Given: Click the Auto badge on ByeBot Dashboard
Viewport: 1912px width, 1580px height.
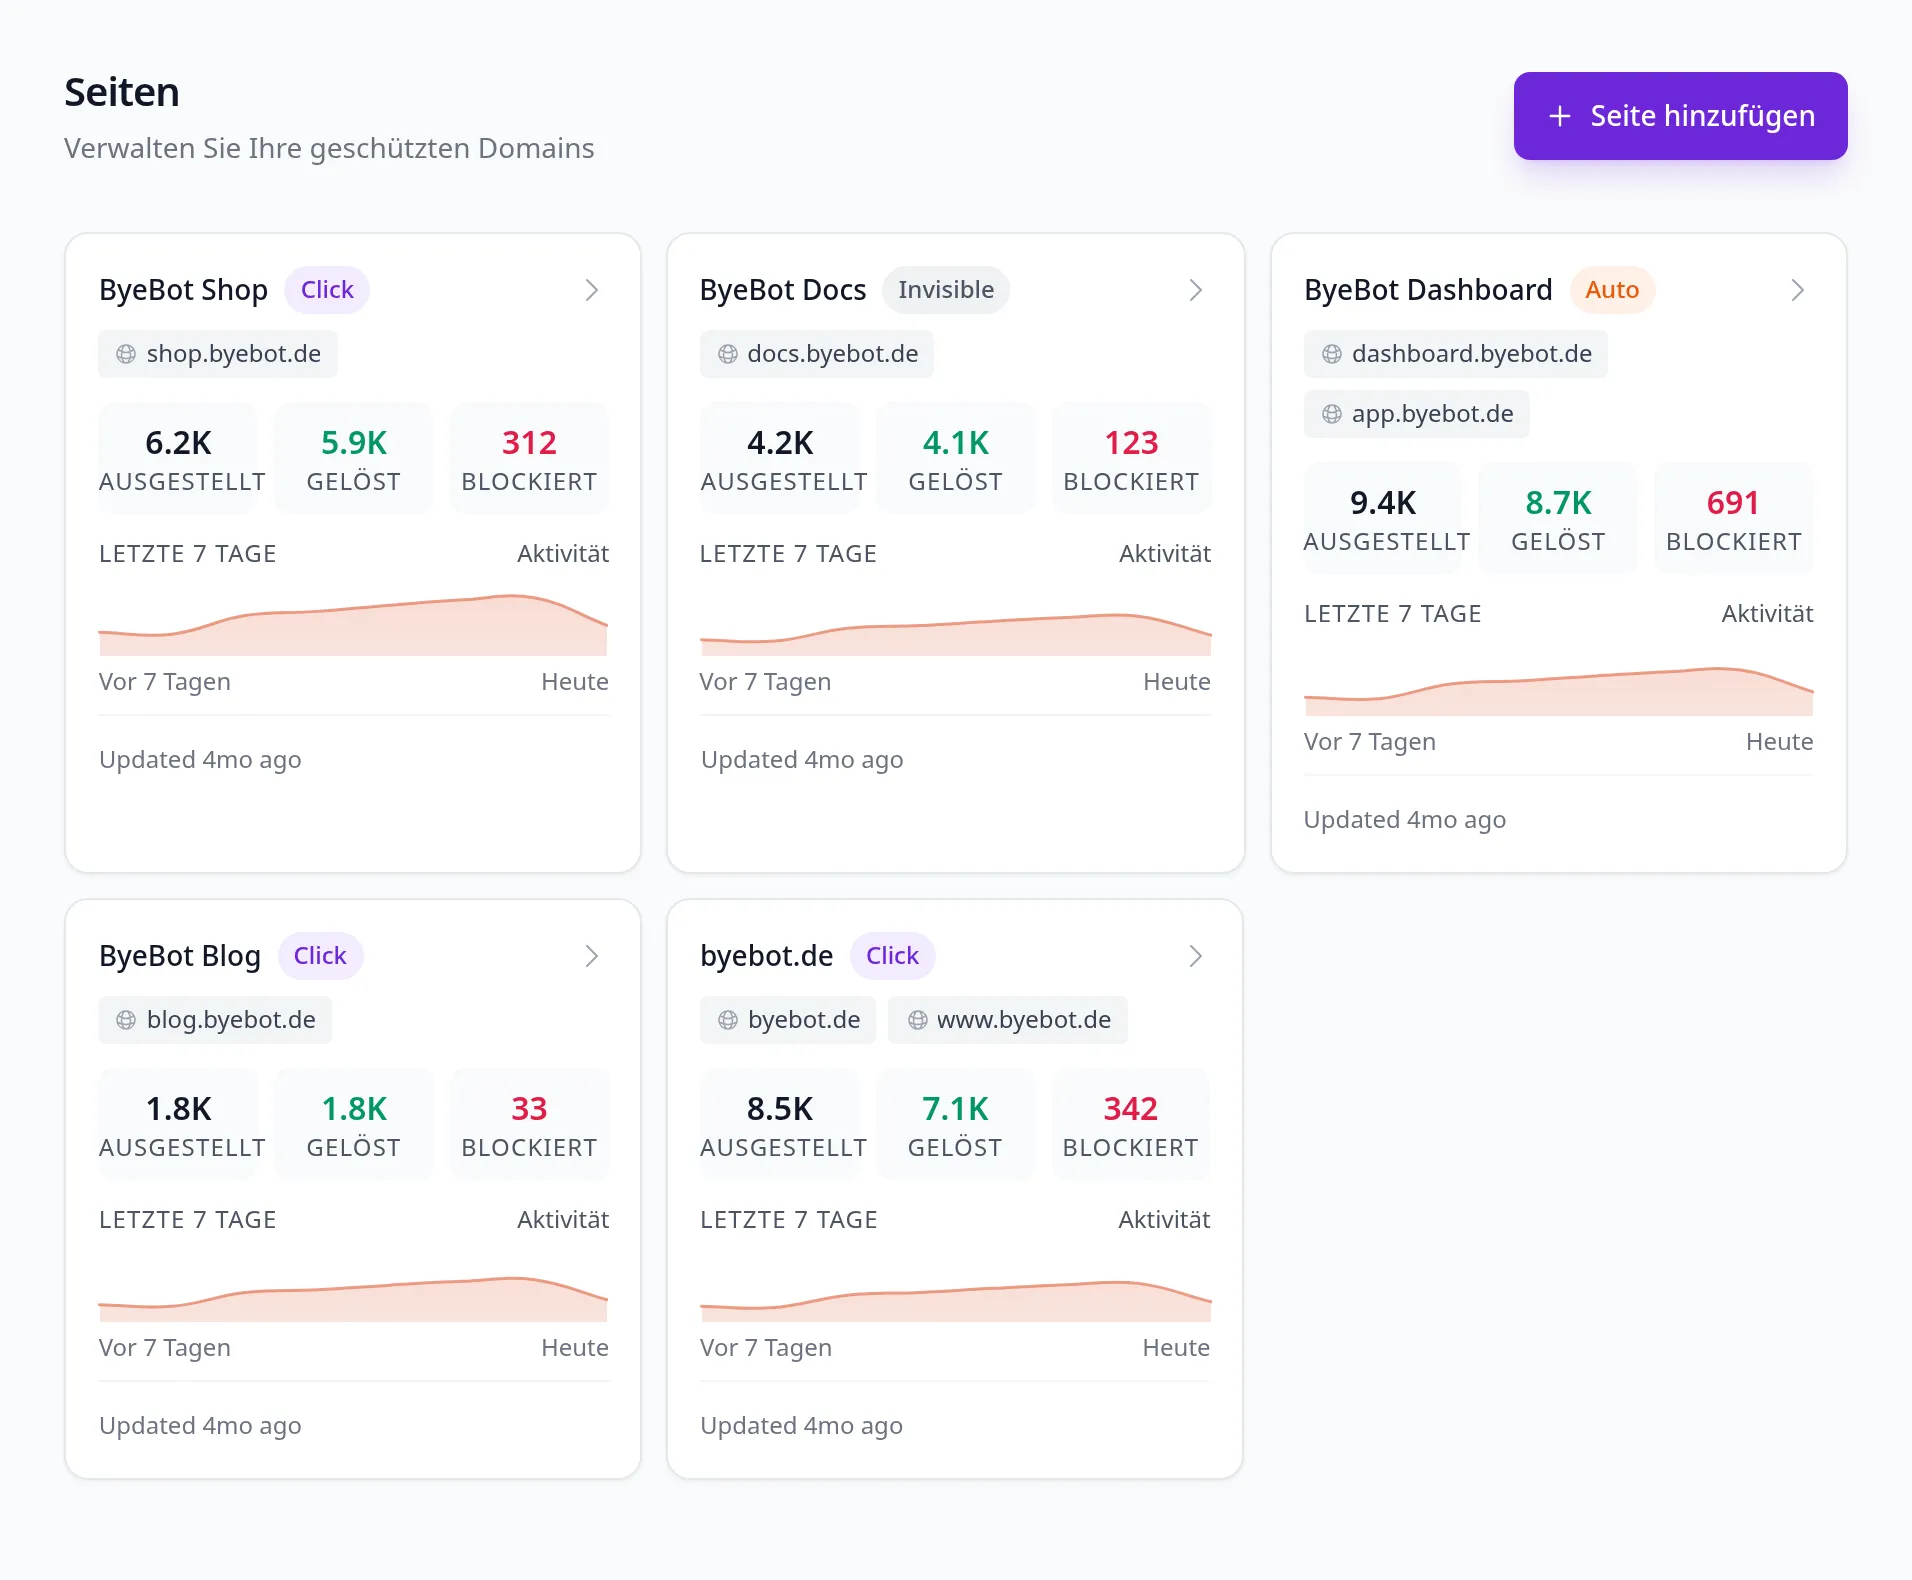Looking at the screenshot, I should (x=1612, y=290).
